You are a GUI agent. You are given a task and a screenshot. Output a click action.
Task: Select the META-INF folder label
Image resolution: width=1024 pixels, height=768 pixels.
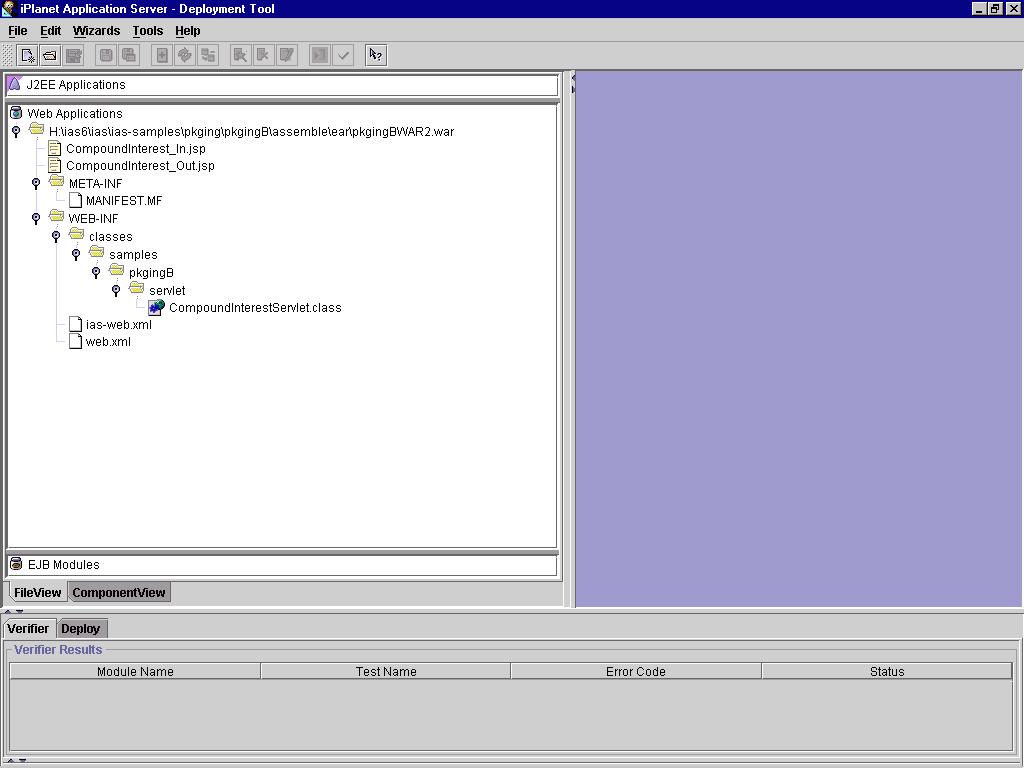click(x=95, y=184)
